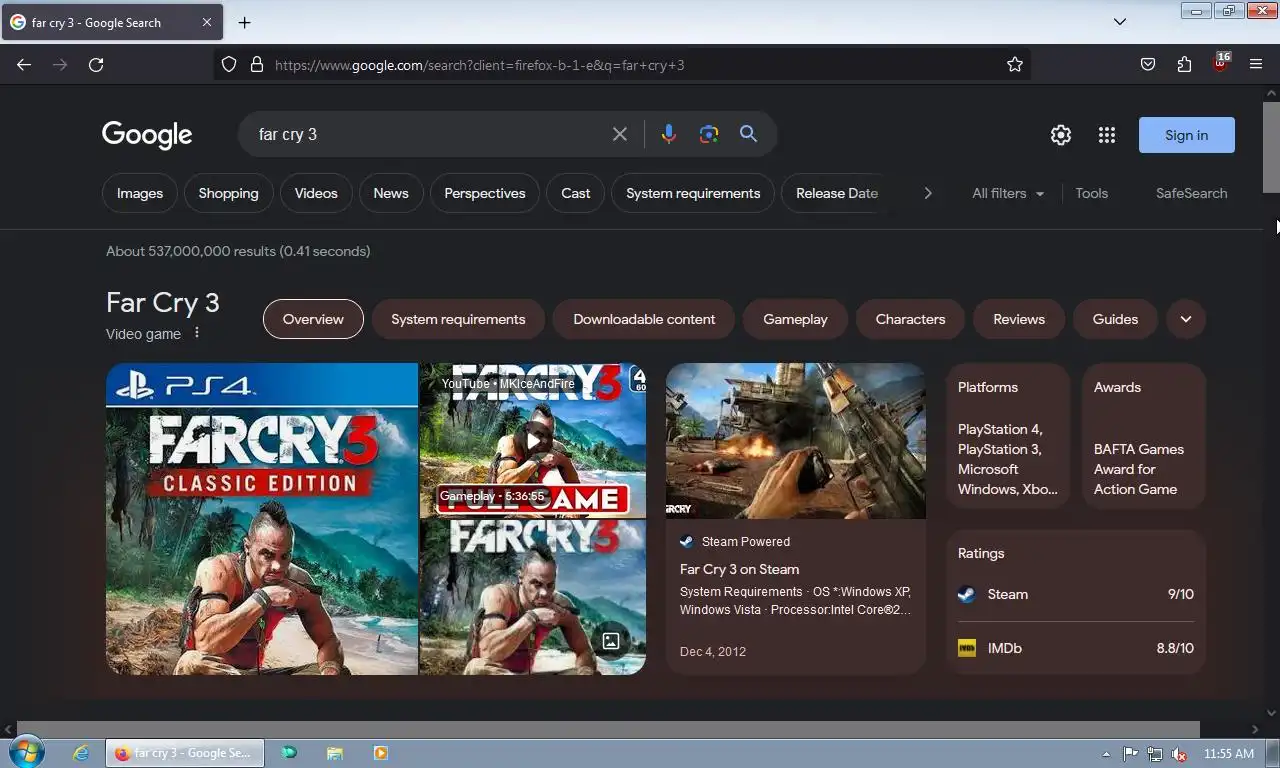Screen dimensions: 1280x768
Task: Open the Awards info card
Action: pos(1144,436)
